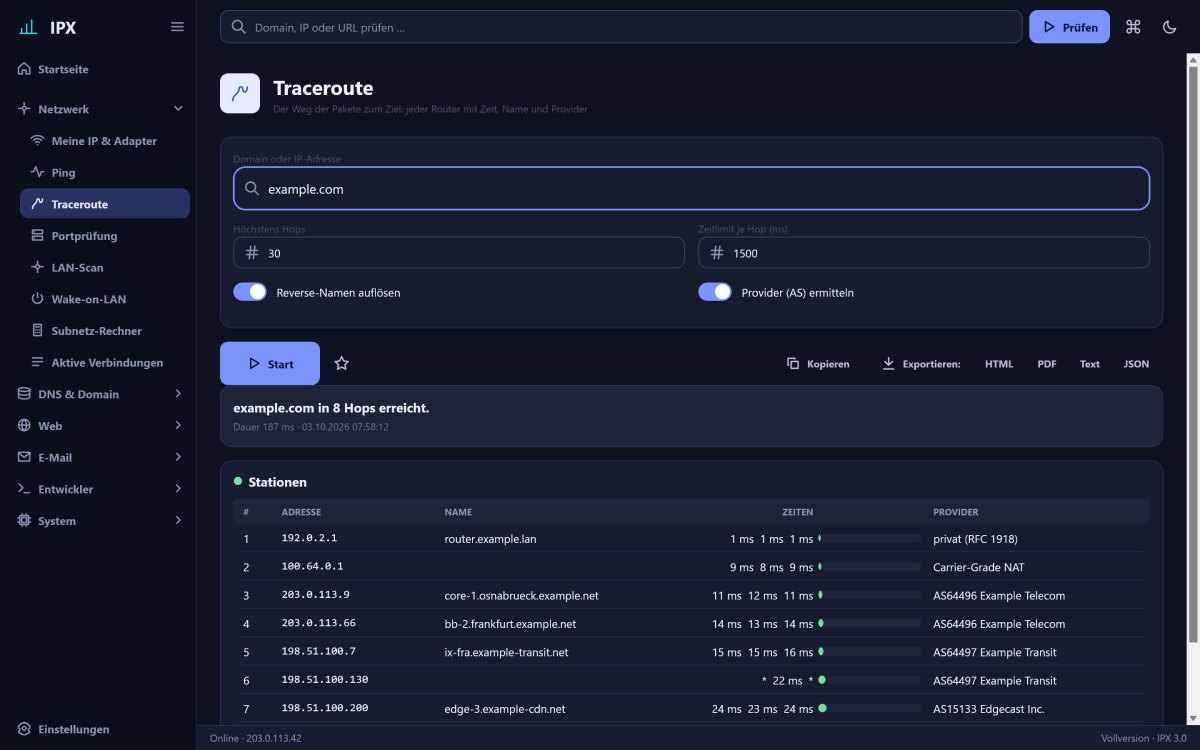Click the Ping pulse icon
1200x750 pixels.
point(38,172)
